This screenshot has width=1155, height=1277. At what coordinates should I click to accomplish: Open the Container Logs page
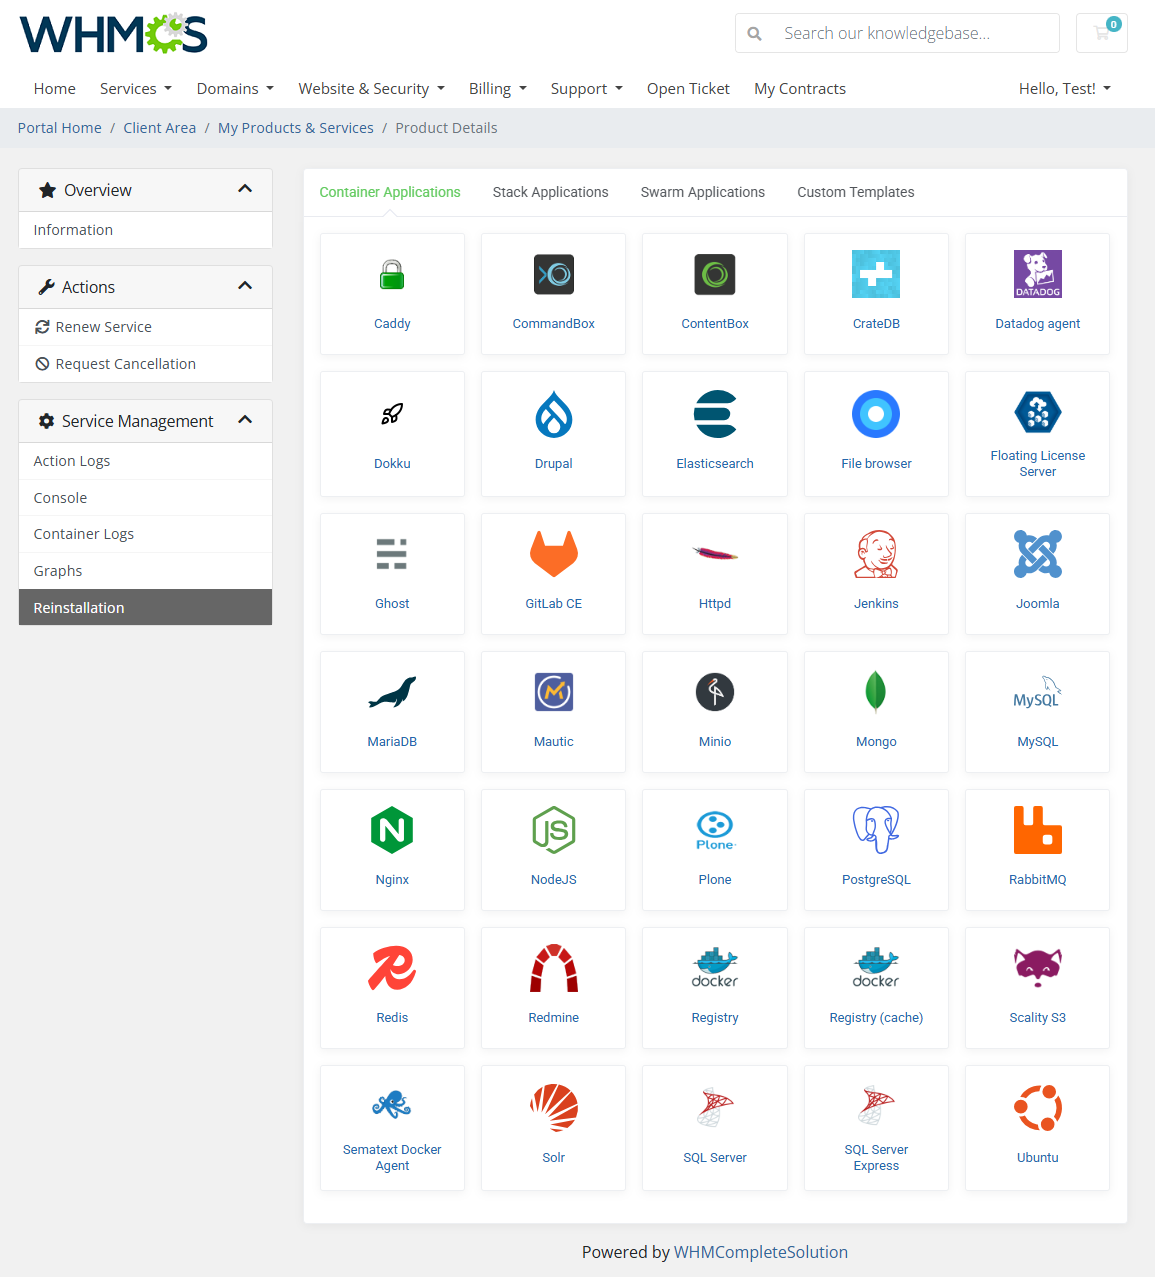[84, 534]
